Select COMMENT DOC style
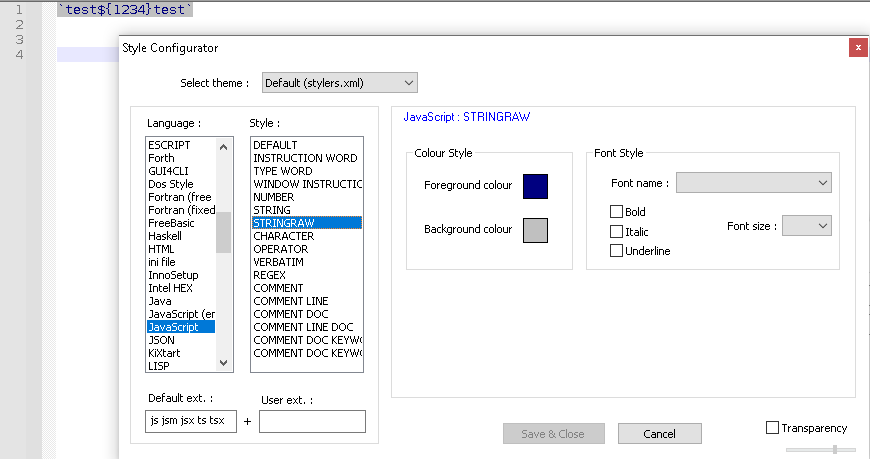Viewport: 870px width, 459px height. 307,314
